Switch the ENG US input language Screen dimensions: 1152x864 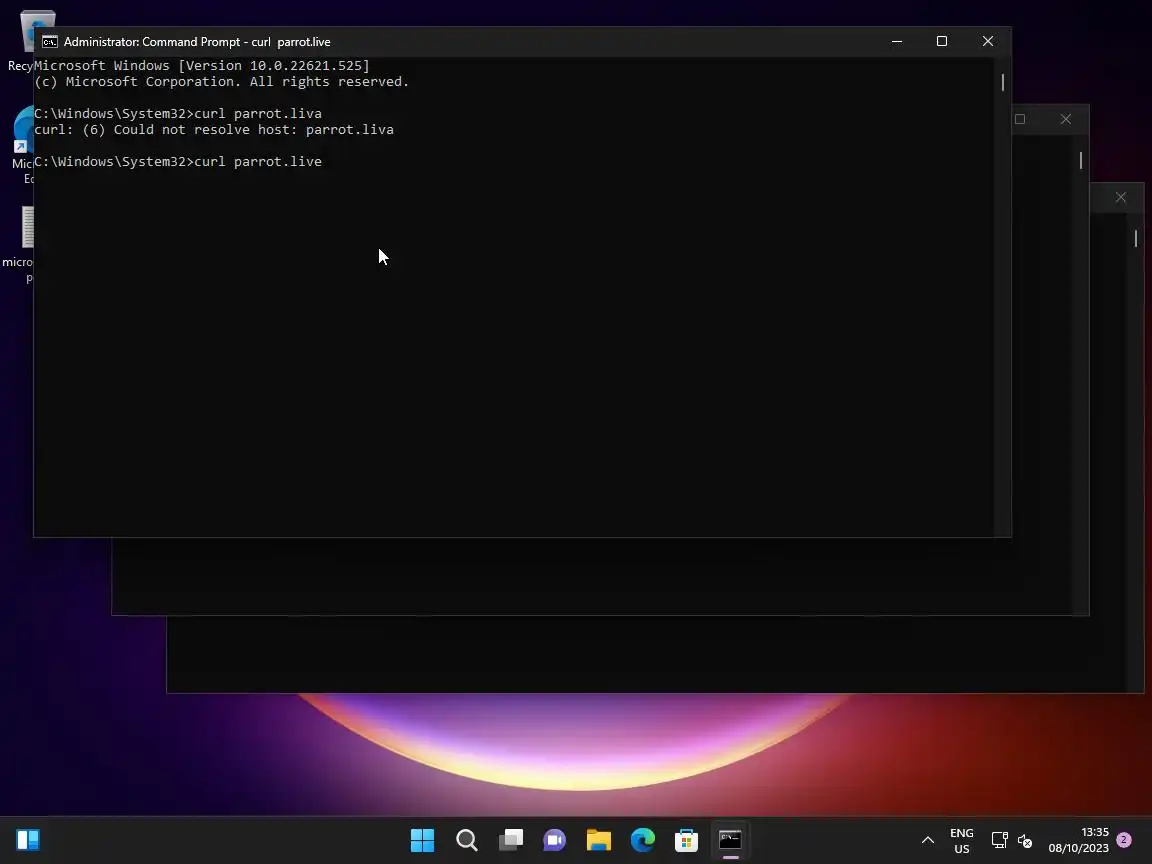[x=962, y=840]
